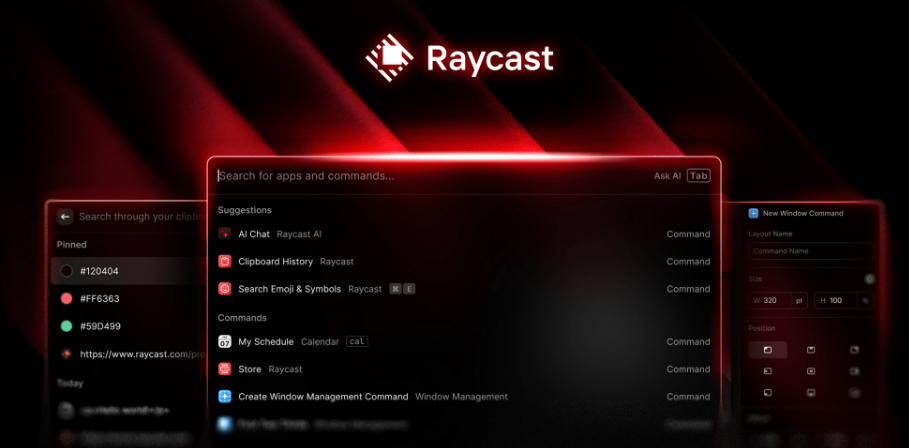
Task: Select the centered window position icon
Action: tap(811, 371)
